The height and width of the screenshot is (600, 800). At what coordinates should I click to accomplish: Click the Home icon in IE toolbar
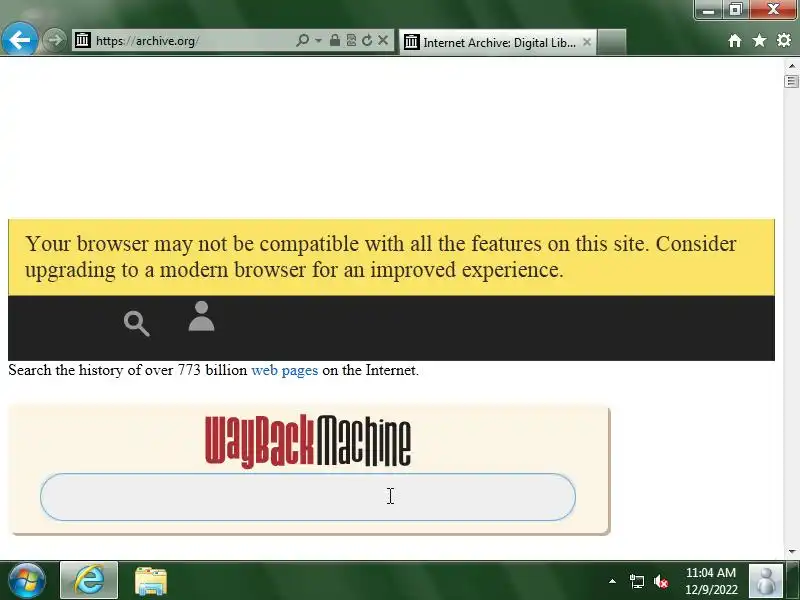point(735,40)
